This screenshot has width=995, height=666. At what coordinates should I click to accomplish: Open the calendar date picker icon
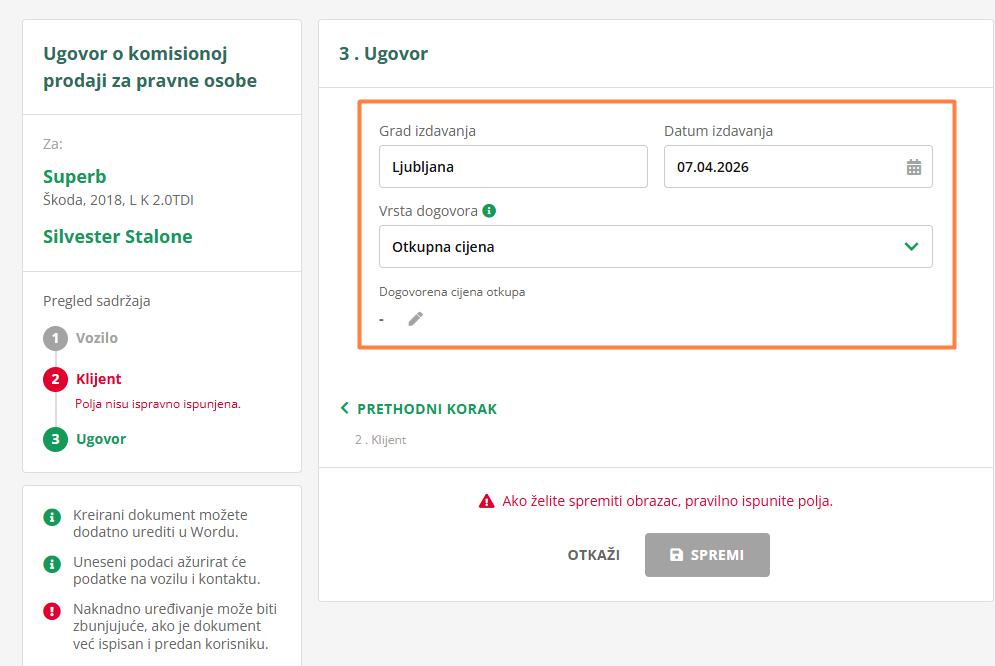(913, 167)
